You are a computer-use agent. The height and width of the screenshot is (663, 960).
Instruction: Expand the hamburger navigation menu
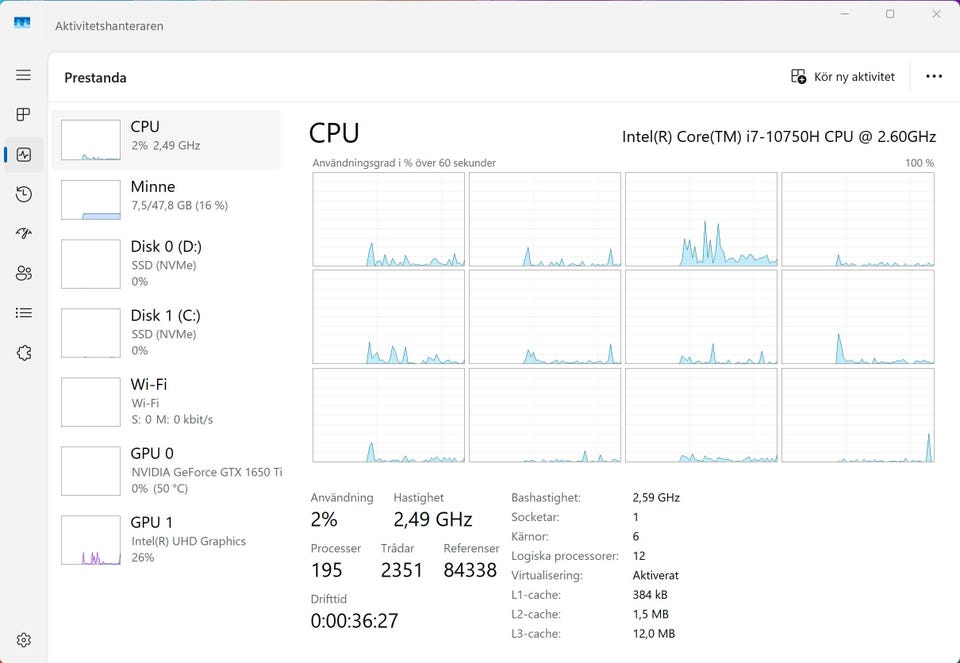(x=23, y=75)
